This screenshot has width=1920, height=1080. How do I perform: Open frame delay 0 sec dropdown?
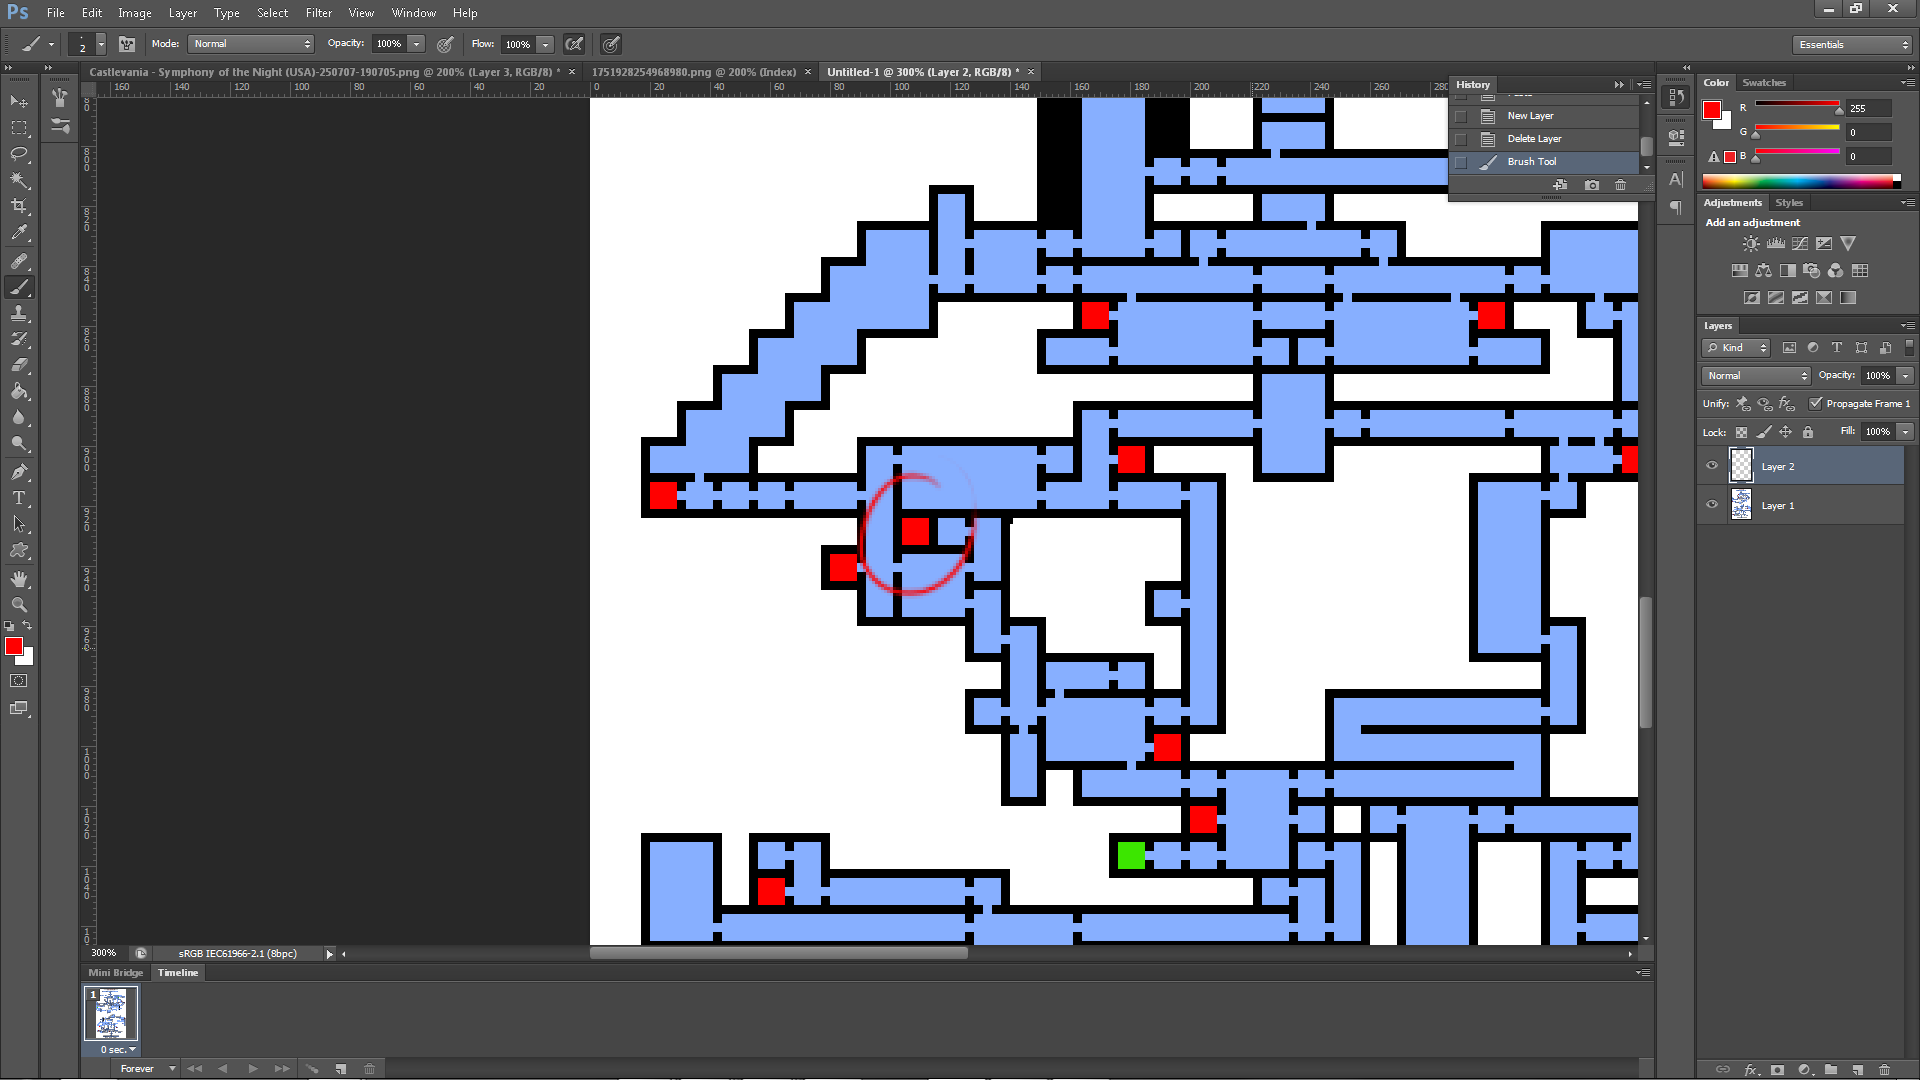pyautogui.click(x=117, y=1050)
